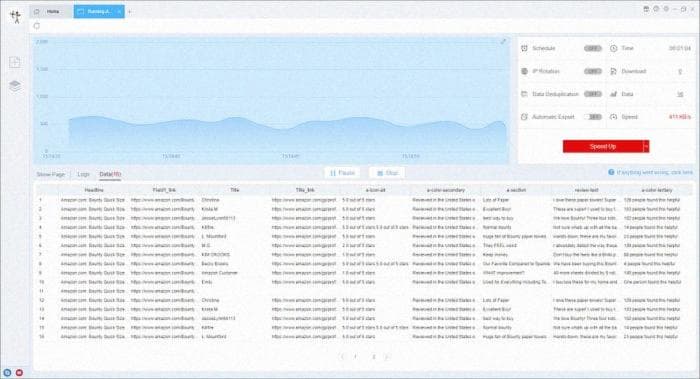The height and width of the screenshot is (379, 700).
Task: Click the underlined Download count value
Action: [x=680, y=71]
